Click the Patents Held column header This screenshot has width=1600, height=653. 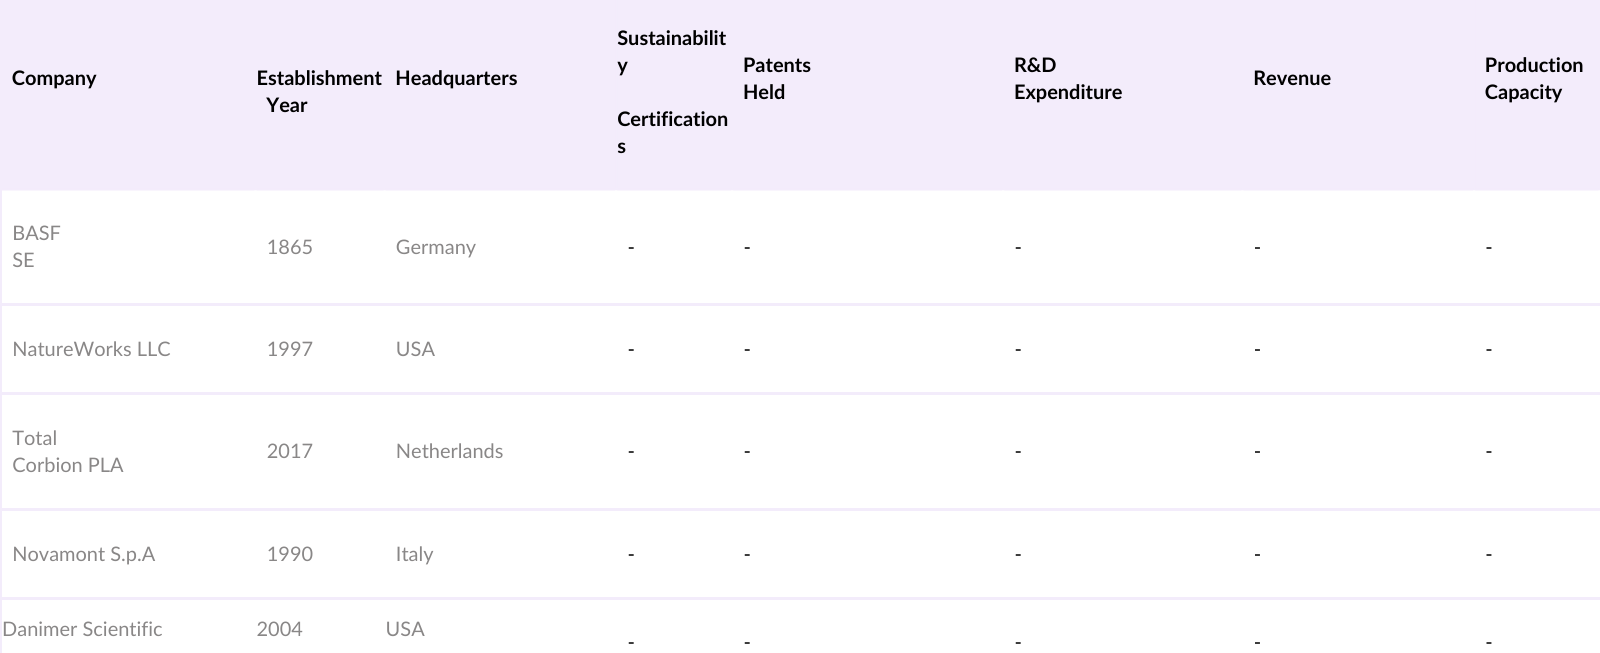point(776,78)
